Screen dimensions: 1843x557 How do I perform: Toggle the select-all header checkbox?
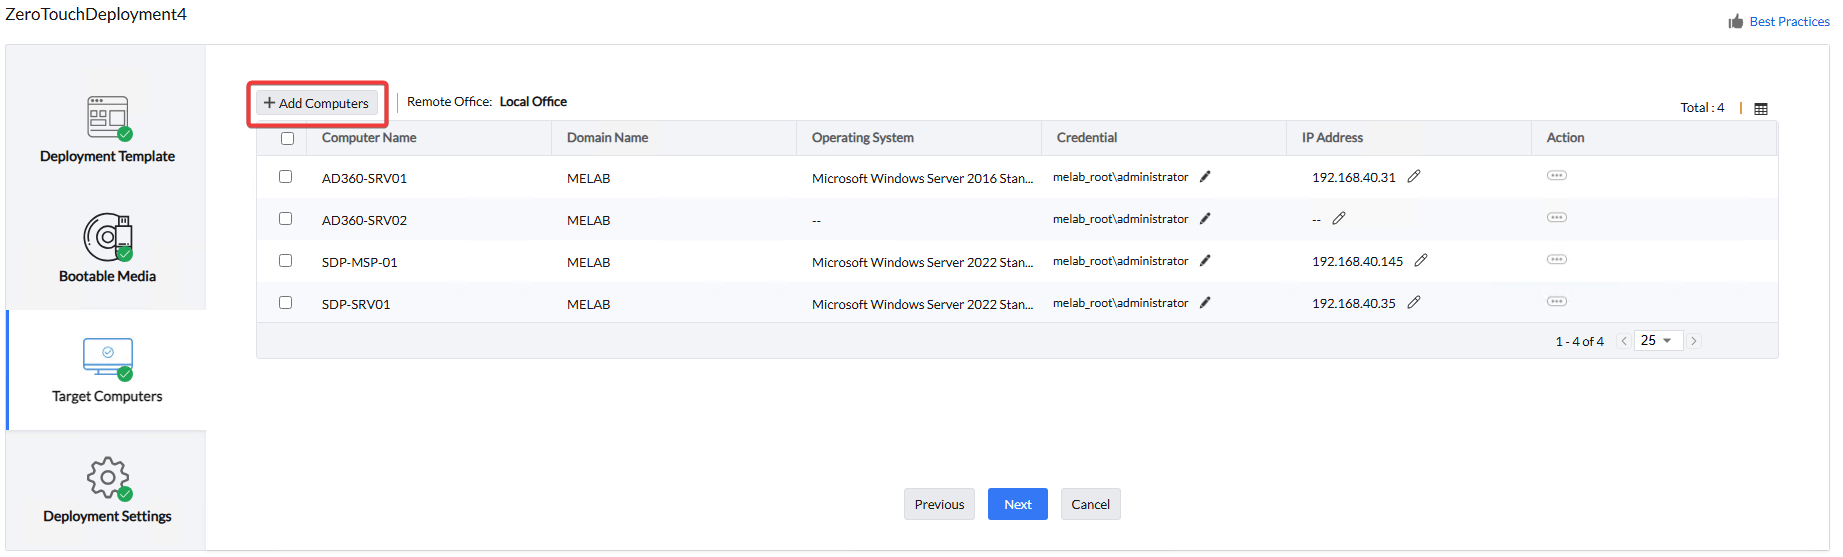click(x=288, y=139)
